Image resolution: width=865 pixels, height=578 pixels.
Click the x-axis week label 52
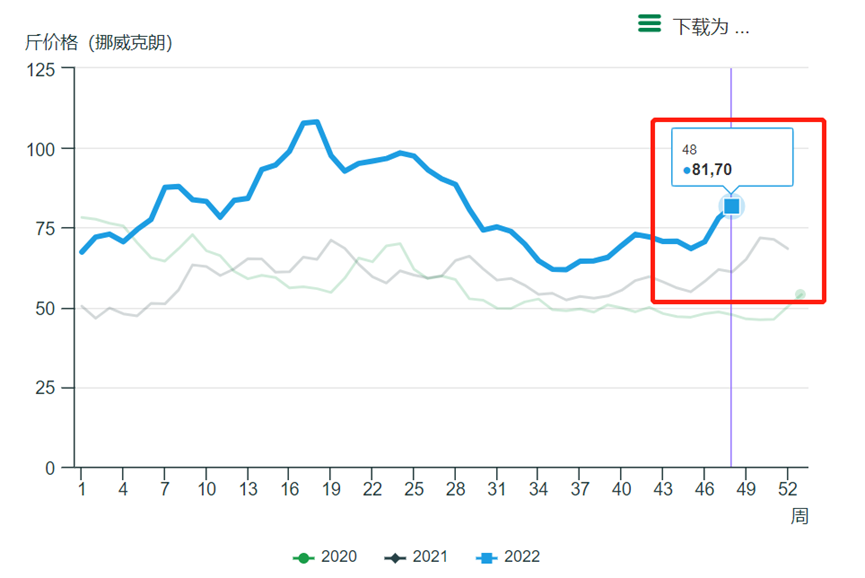(788, 489)
